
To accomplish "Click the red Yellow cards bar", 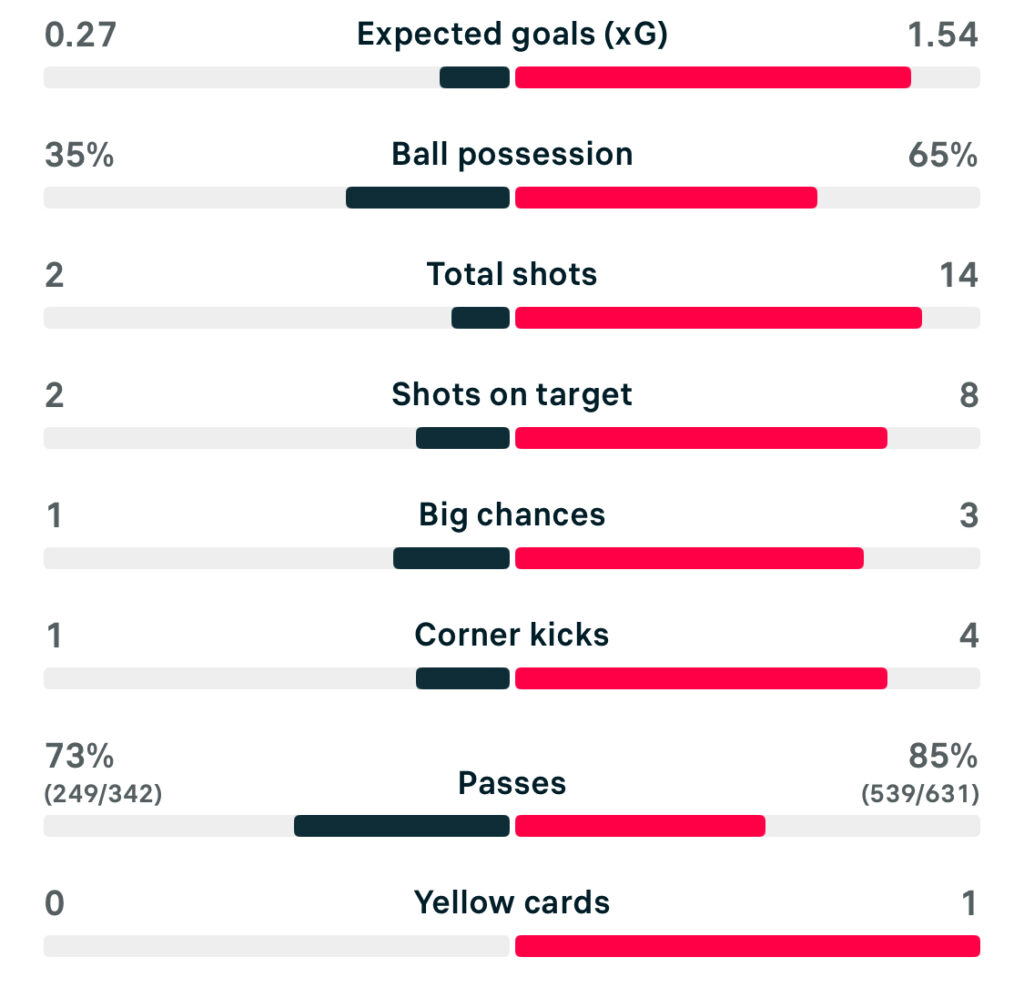I will 747,946.
